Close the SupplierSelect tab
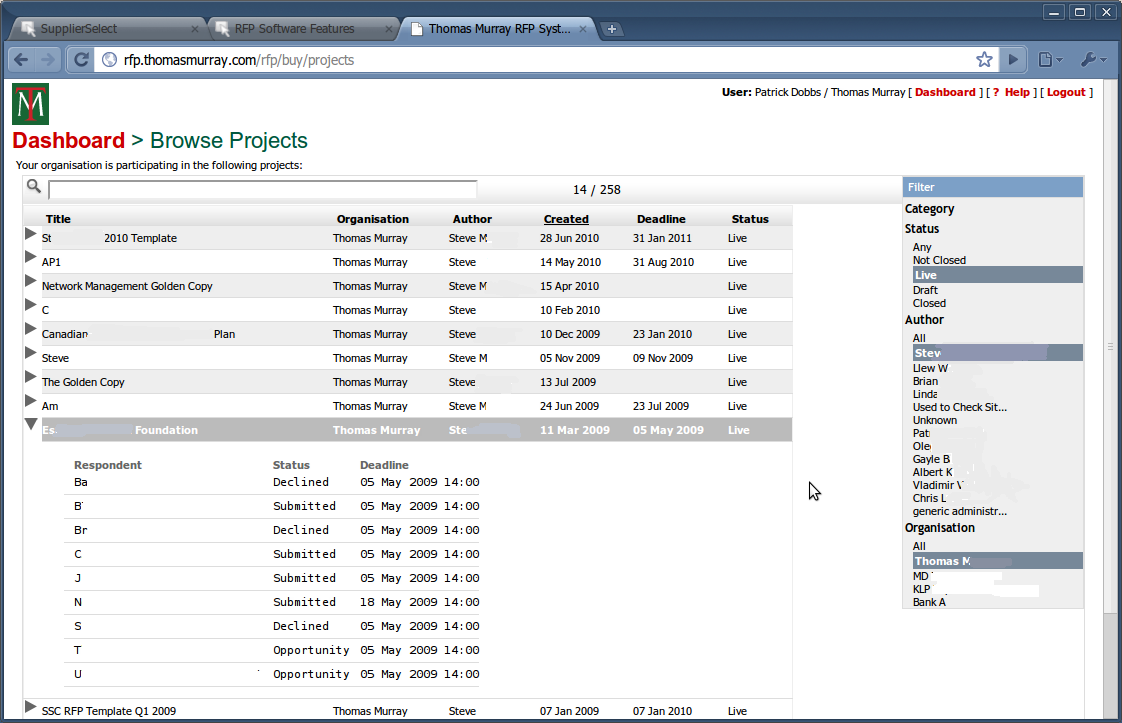1122x723 pixels. [195, 29]
